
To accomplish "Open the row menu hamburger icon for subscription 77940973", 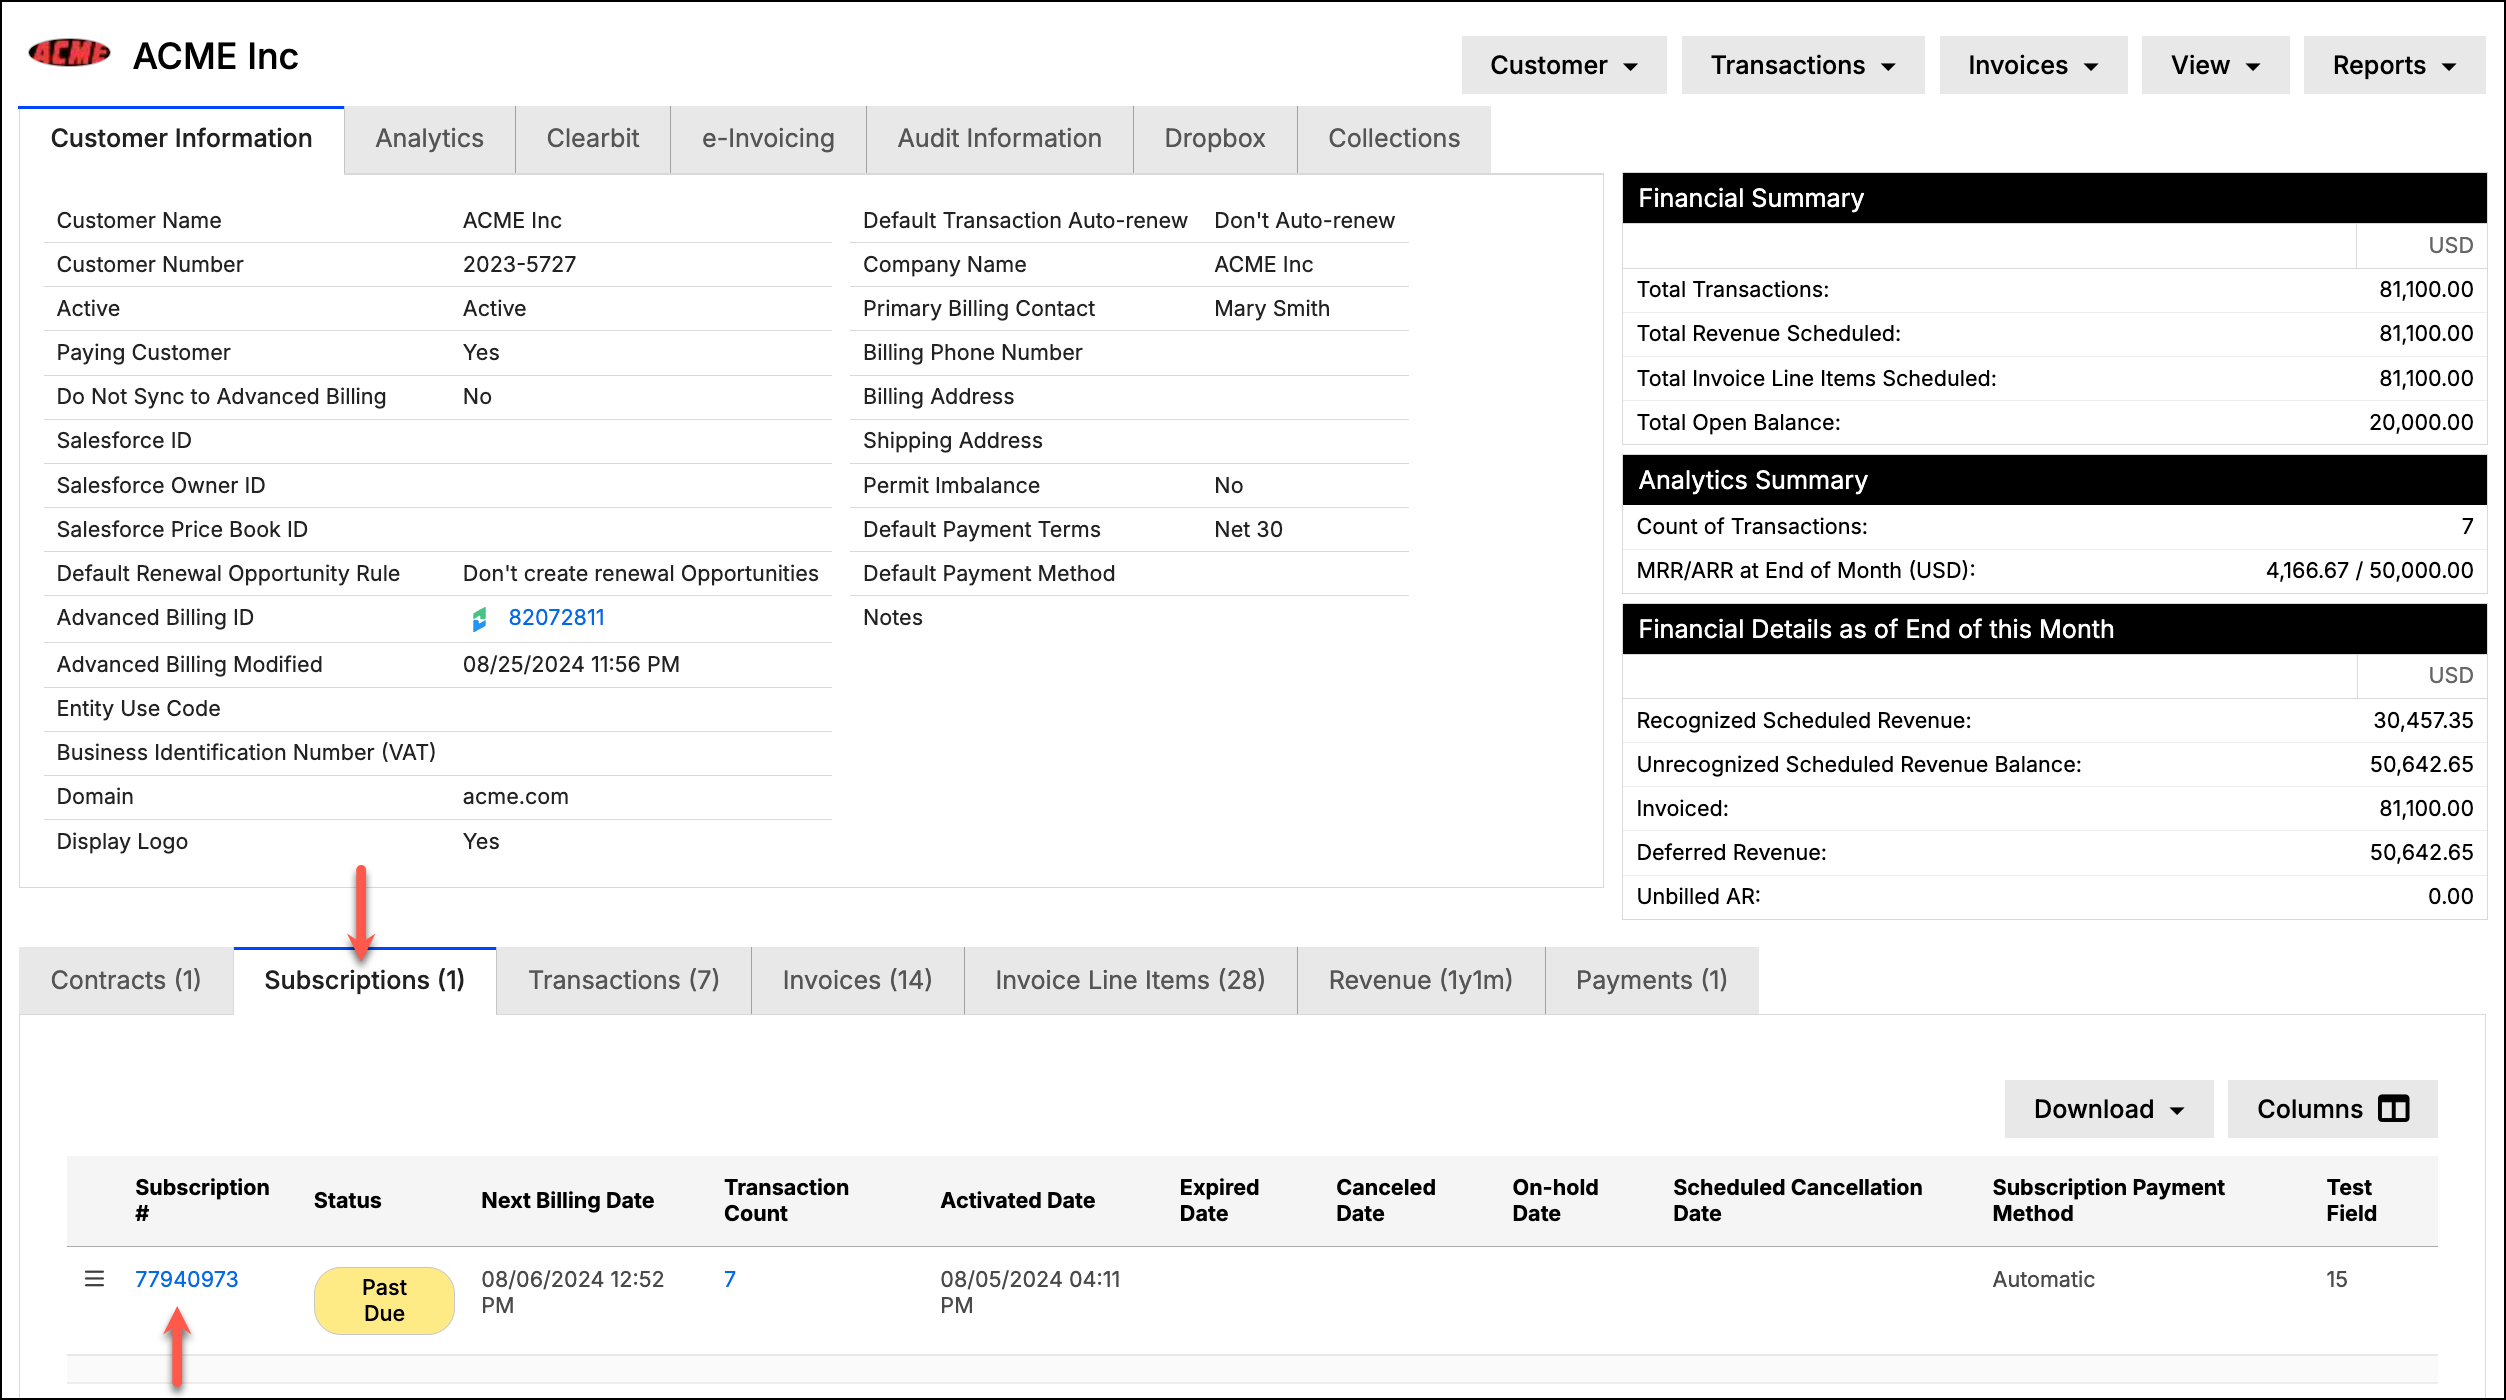I will tap(94, 1279).
